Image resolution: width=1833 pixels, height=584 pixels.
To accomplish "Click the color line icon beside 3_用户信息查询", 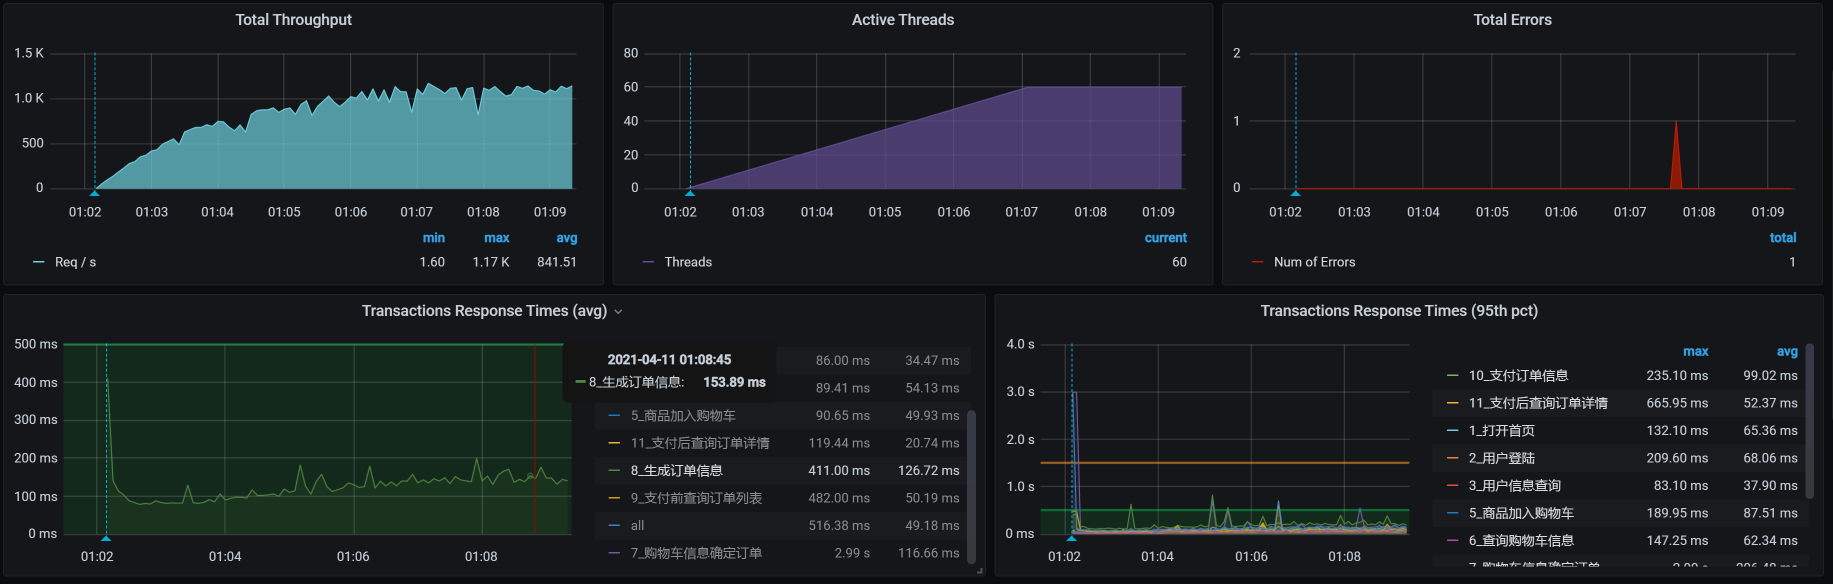I will 1452,486.
